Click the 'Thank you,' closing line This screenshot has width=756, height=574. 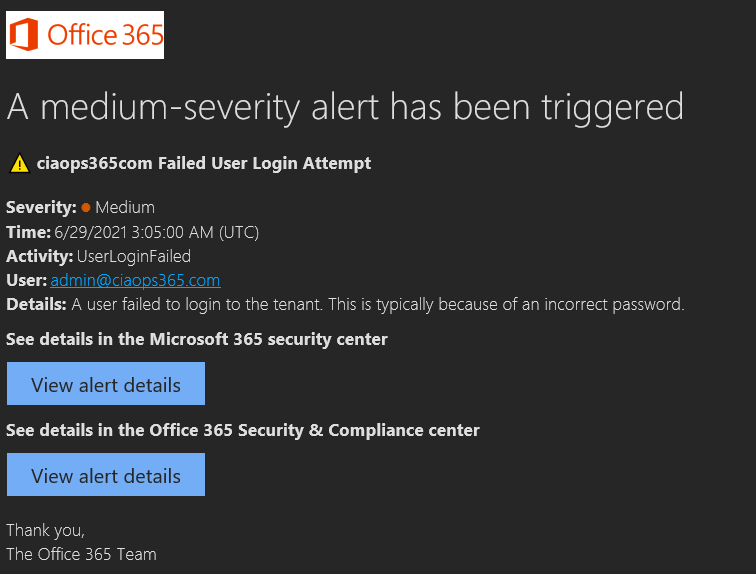[x=45, y=530]
